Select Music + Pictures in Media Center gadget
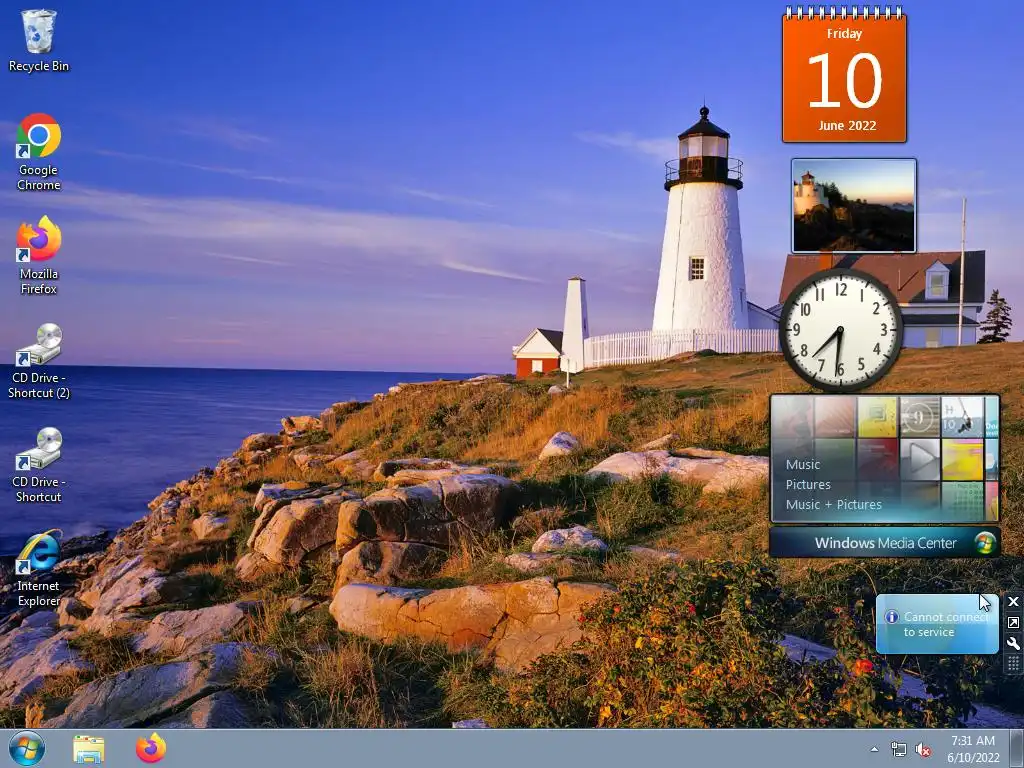This screenshot has width=1024, height=768. tap(833, 505)
